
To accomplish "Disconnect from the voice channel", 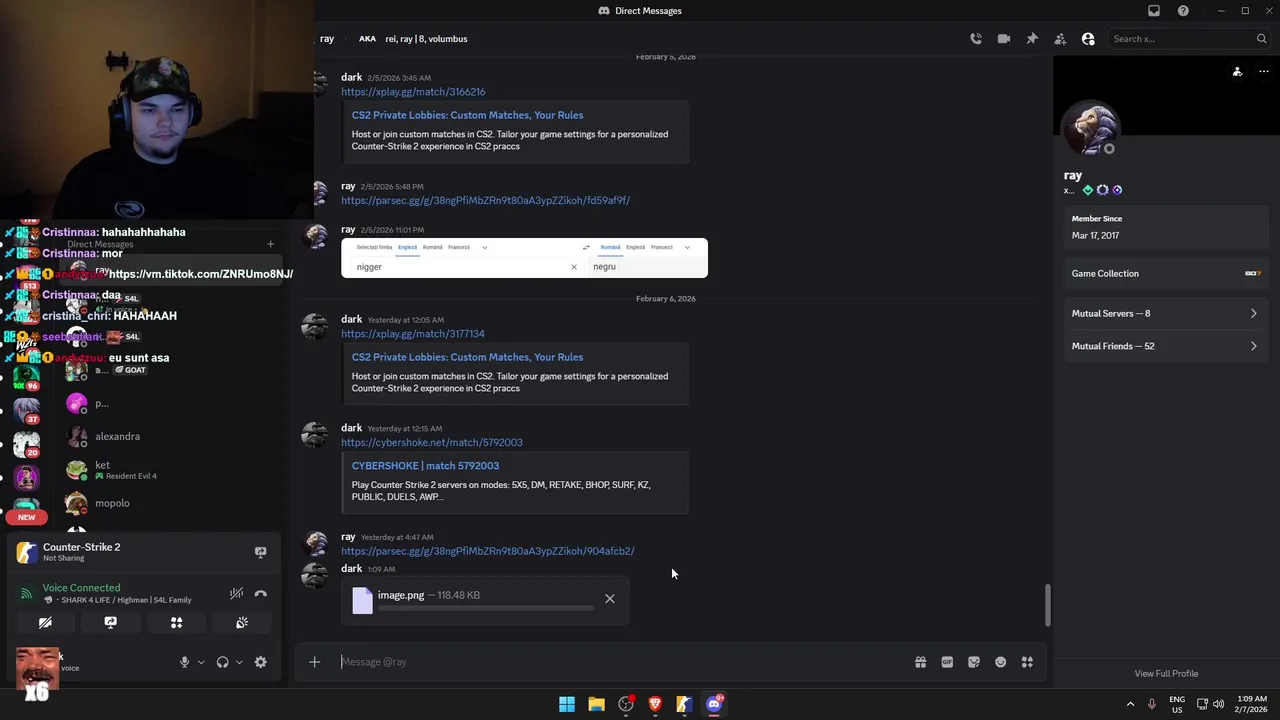I will (x=261, y=594).
